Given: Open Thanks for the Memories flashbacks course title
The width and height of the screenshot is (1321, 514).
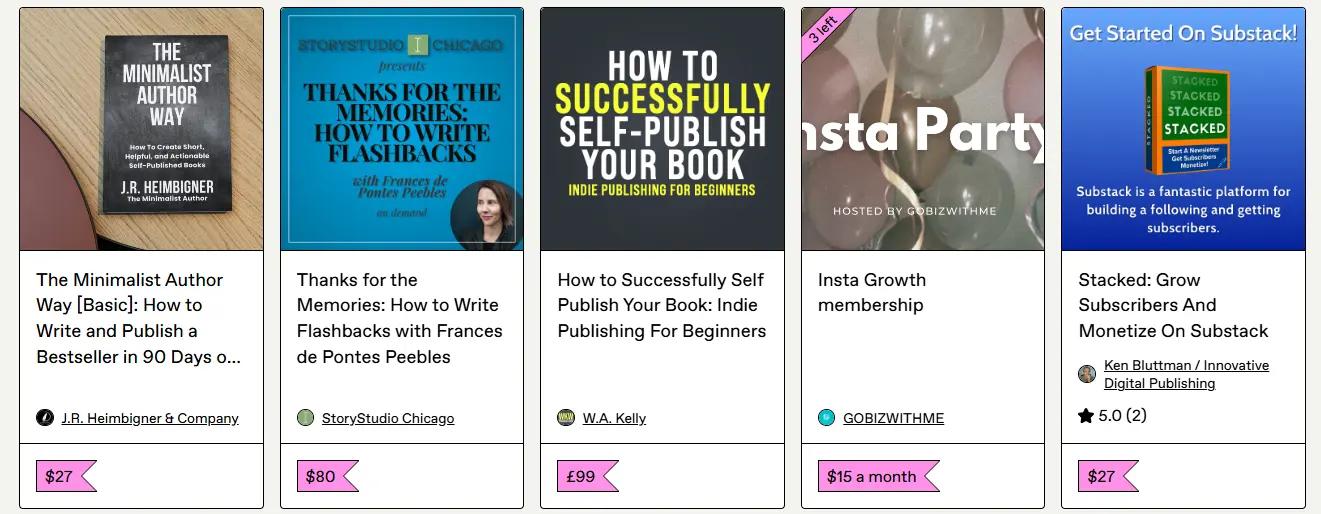Looking at the screenshot, I should click(400, 318).
